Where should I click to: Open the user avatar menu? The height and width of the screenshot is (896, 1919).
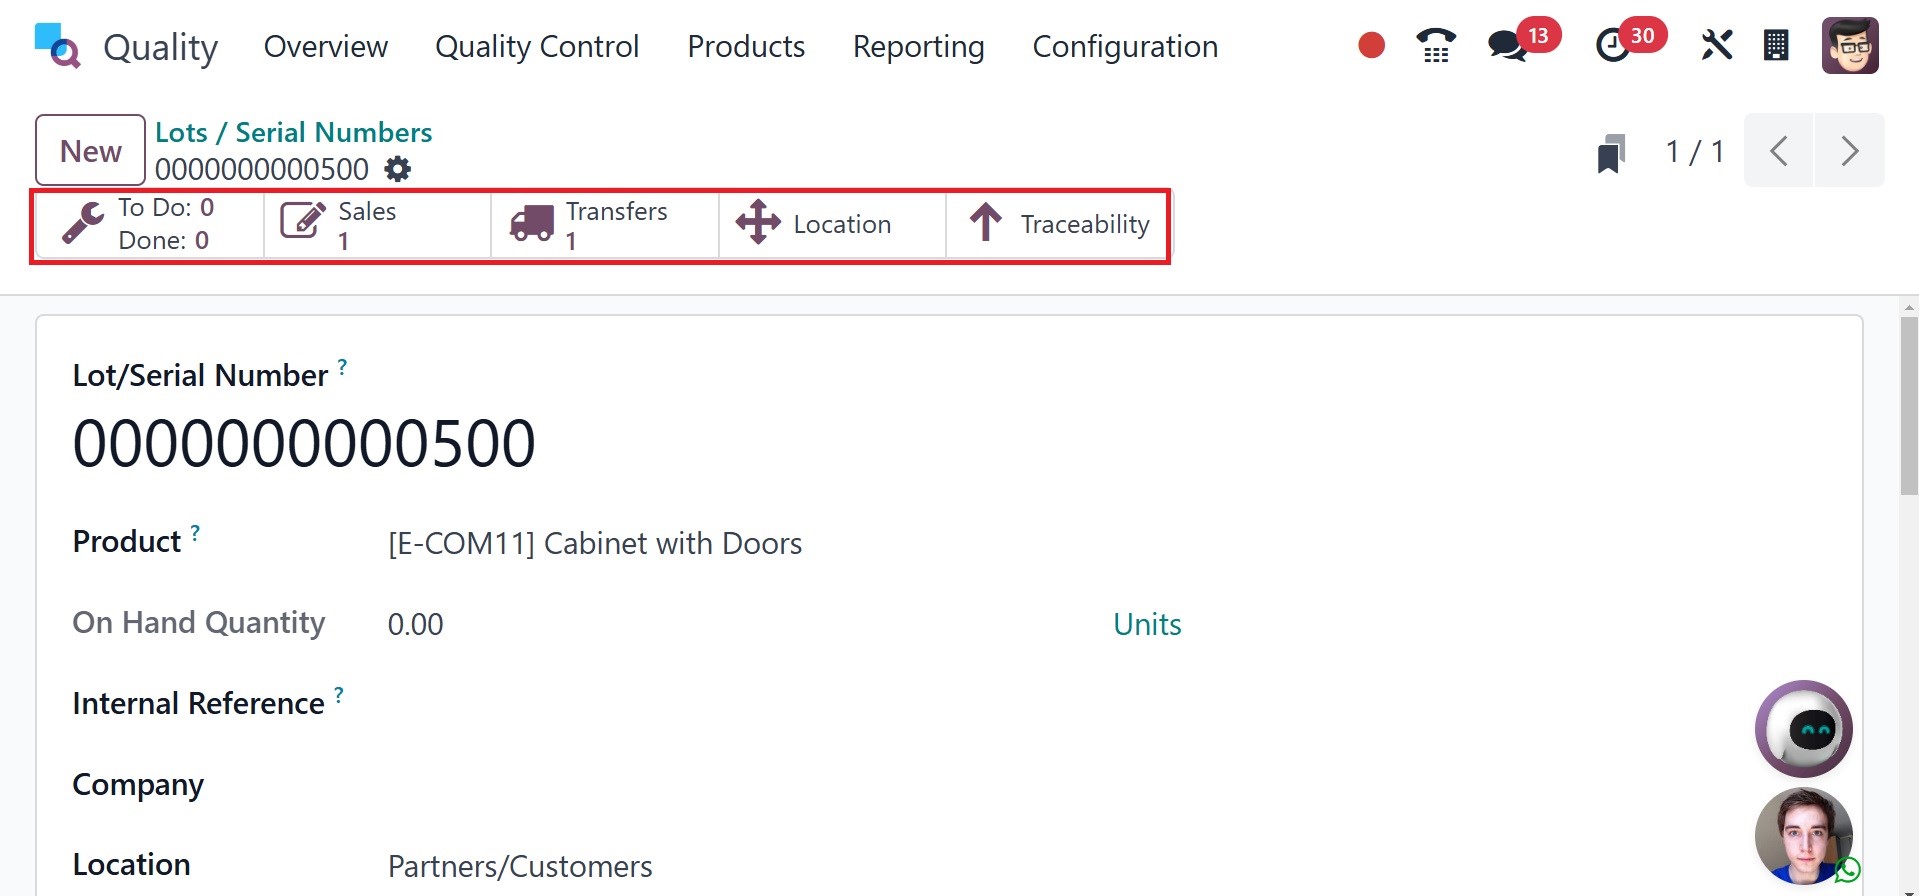[1849, 46]
